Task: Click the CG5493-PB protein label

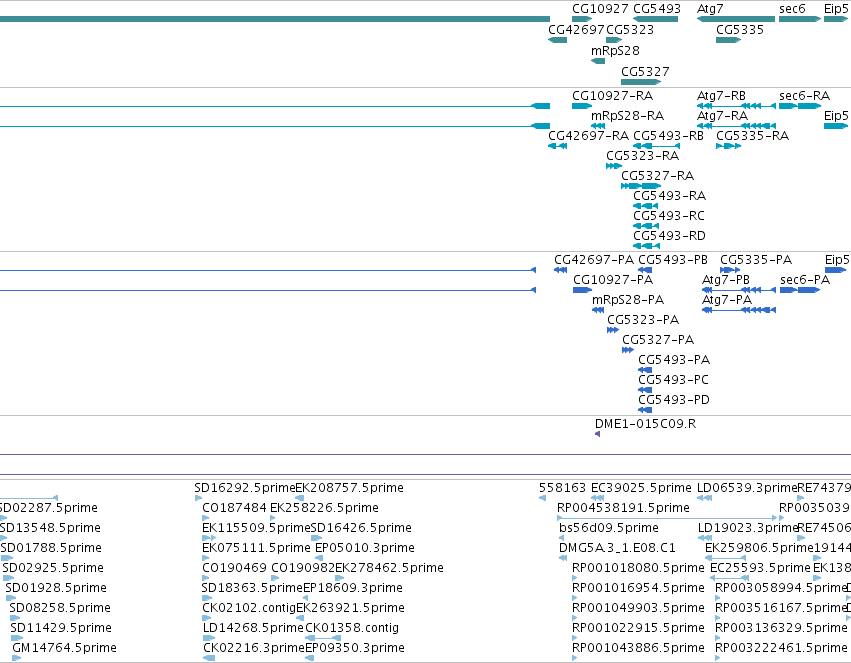Action: (673, 260)
